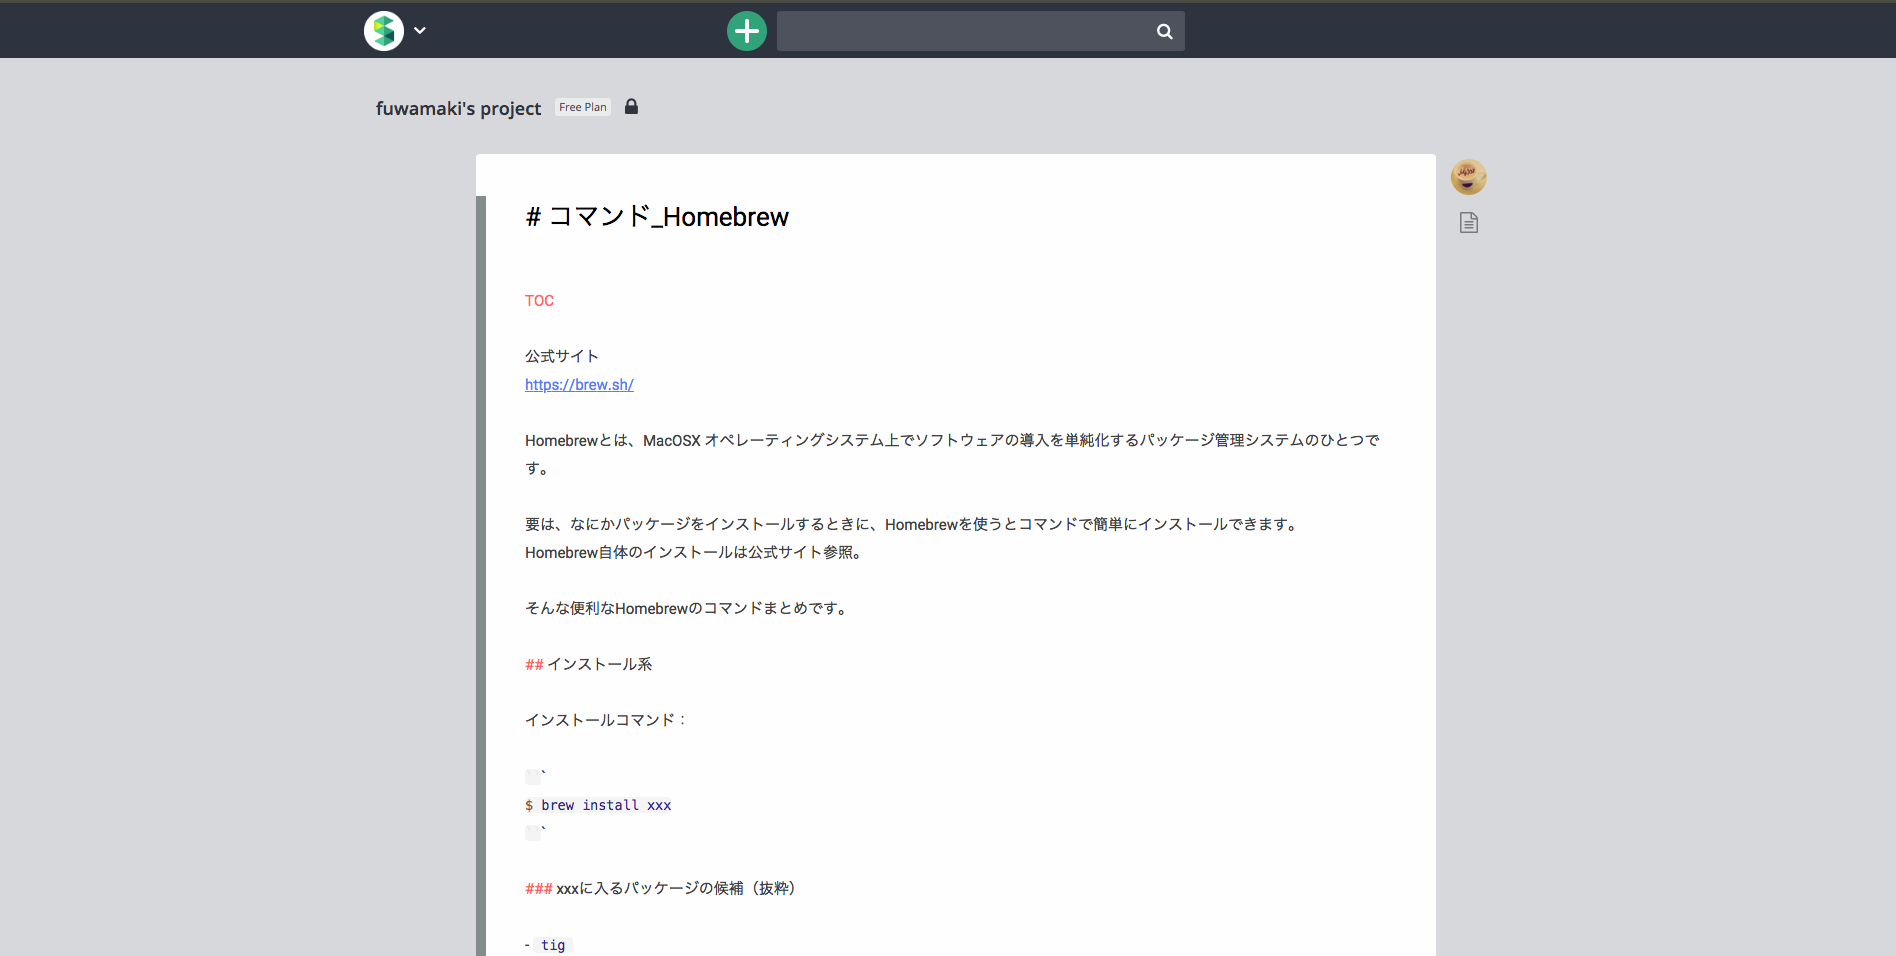Click the そんな便利なHomebrew line
Screen dimensions: 1896x956
[688, 608]
